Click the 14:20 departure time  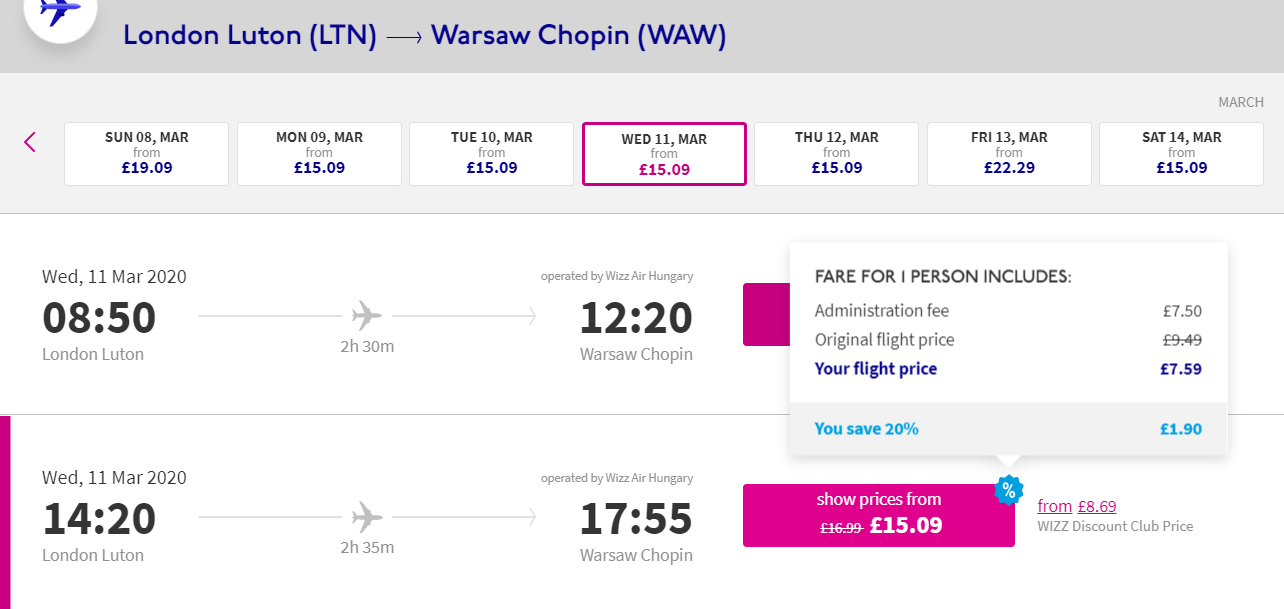[99, 518]
